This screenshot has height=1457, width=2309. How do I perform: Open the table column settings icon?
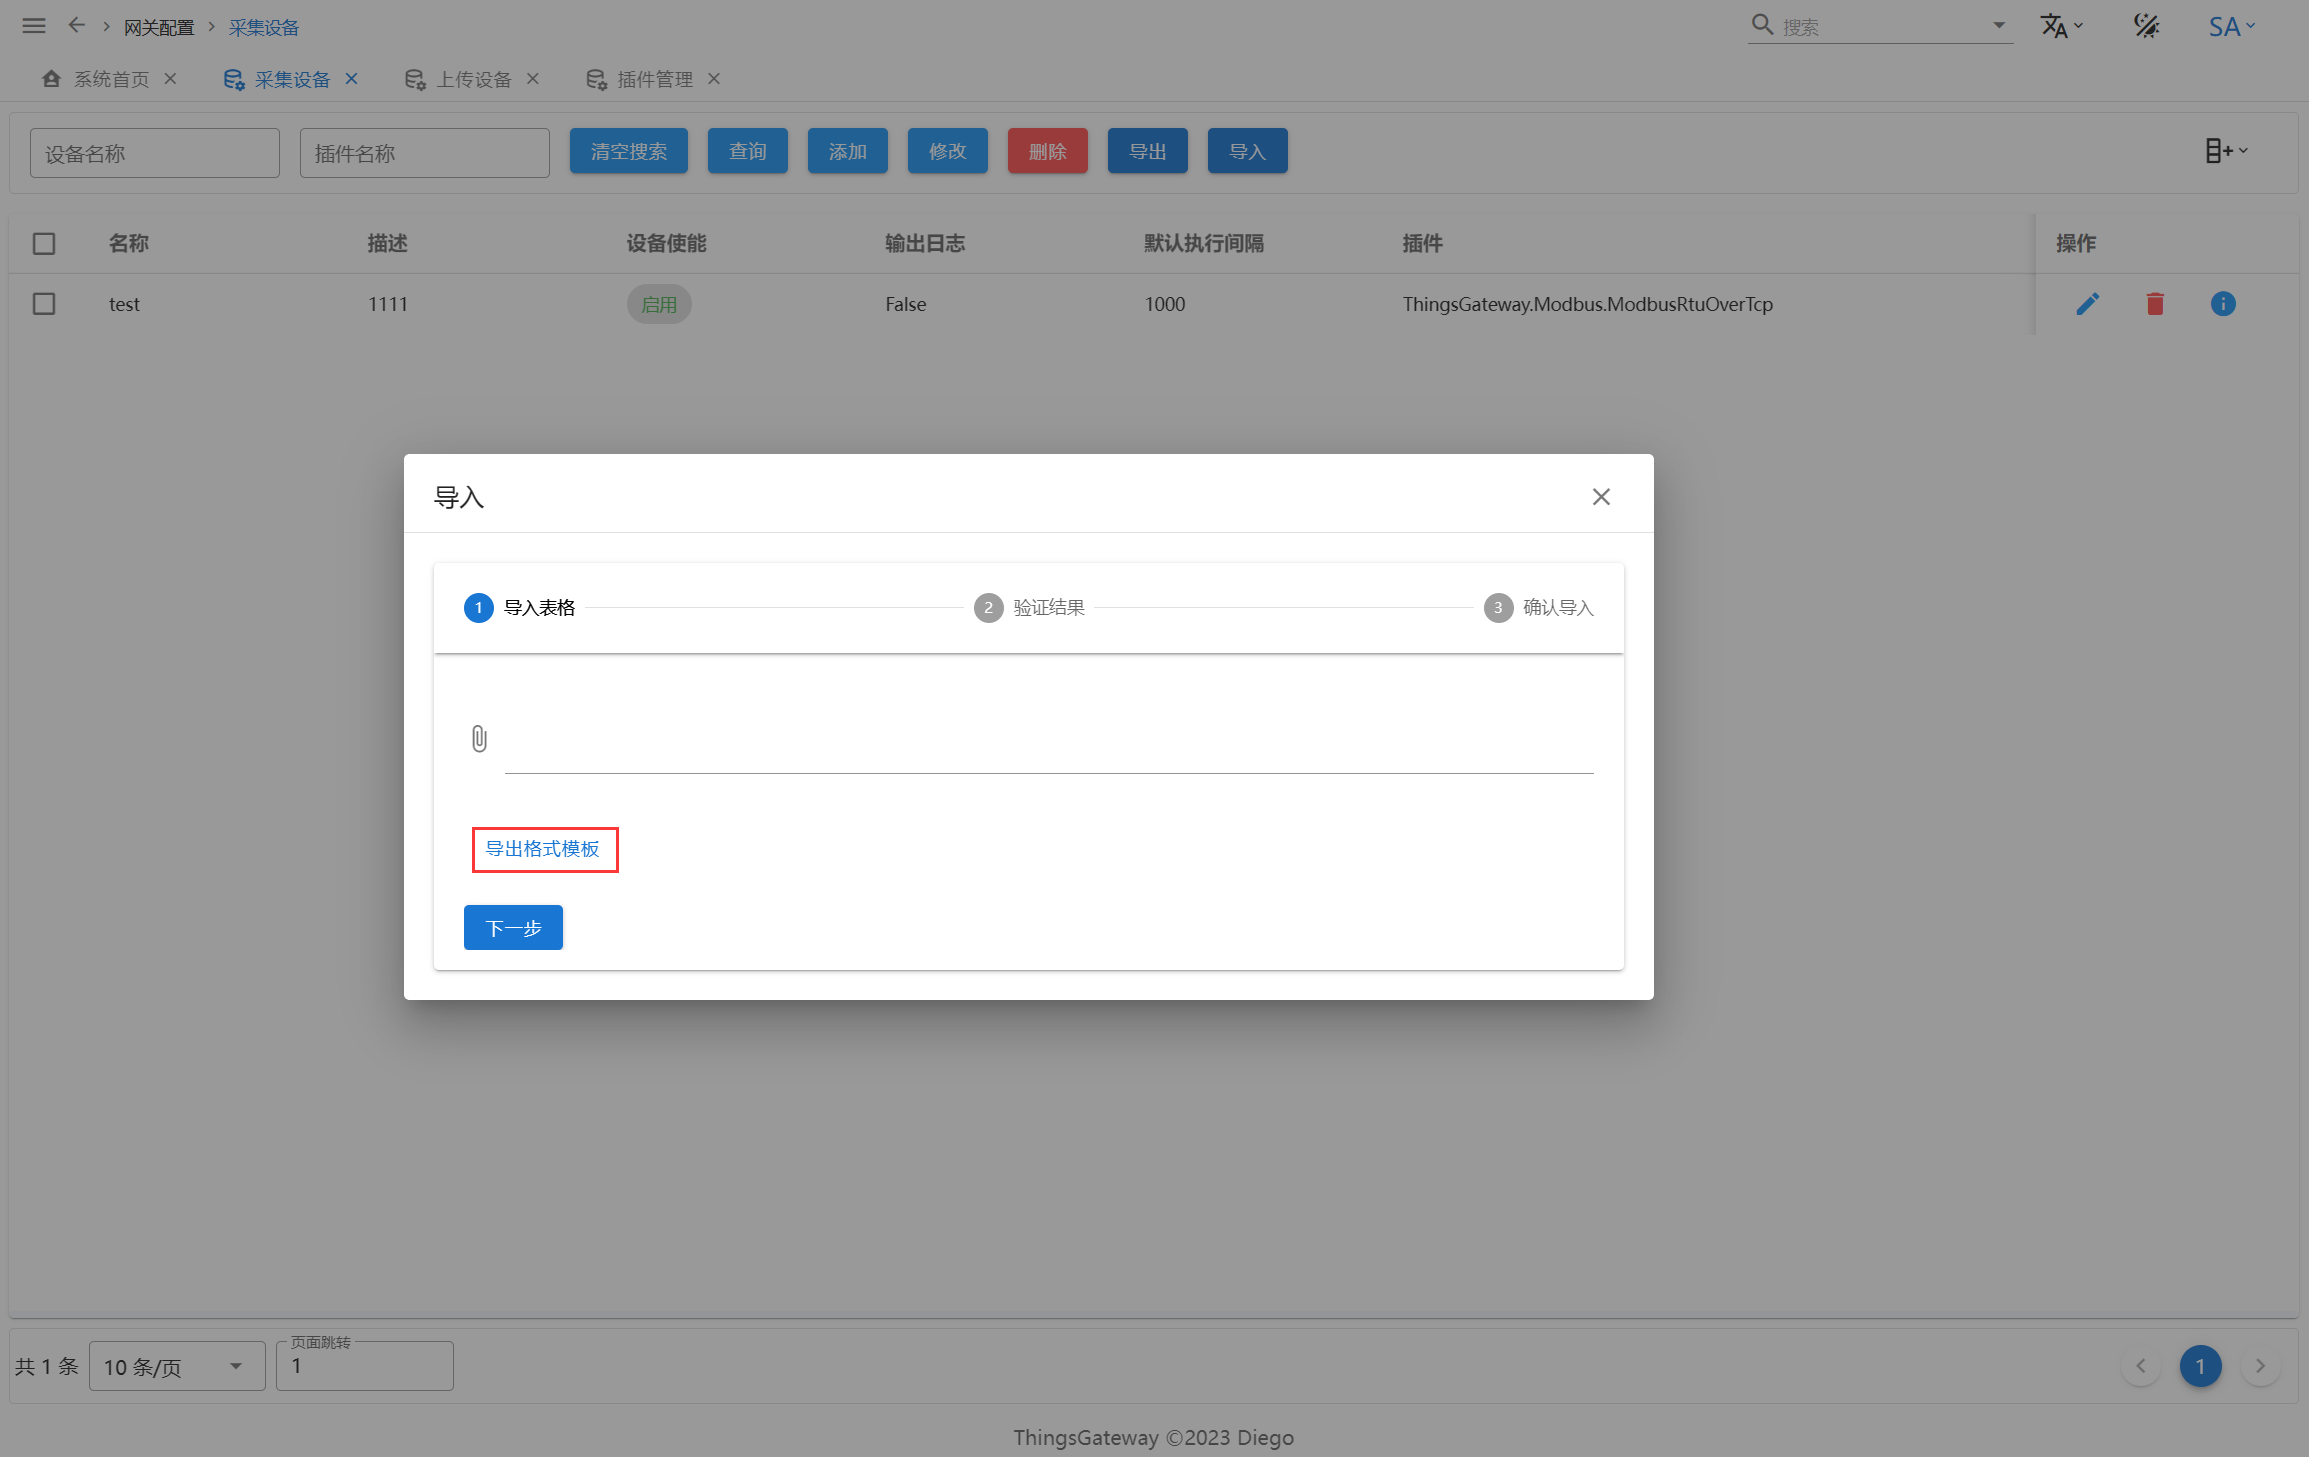pos(2226,151)
